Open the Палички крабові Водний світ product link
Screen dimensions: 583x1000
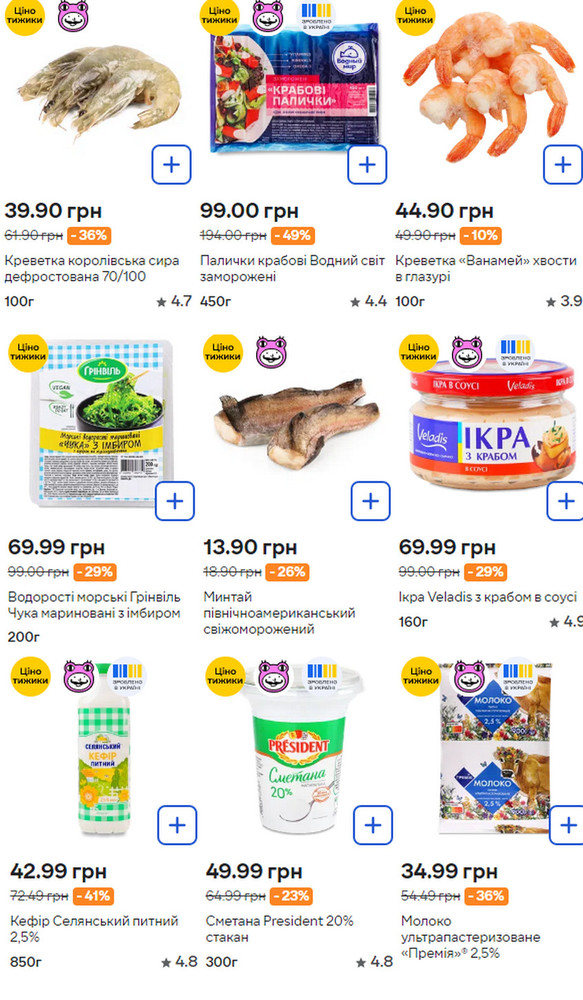(x=293, y=268)
